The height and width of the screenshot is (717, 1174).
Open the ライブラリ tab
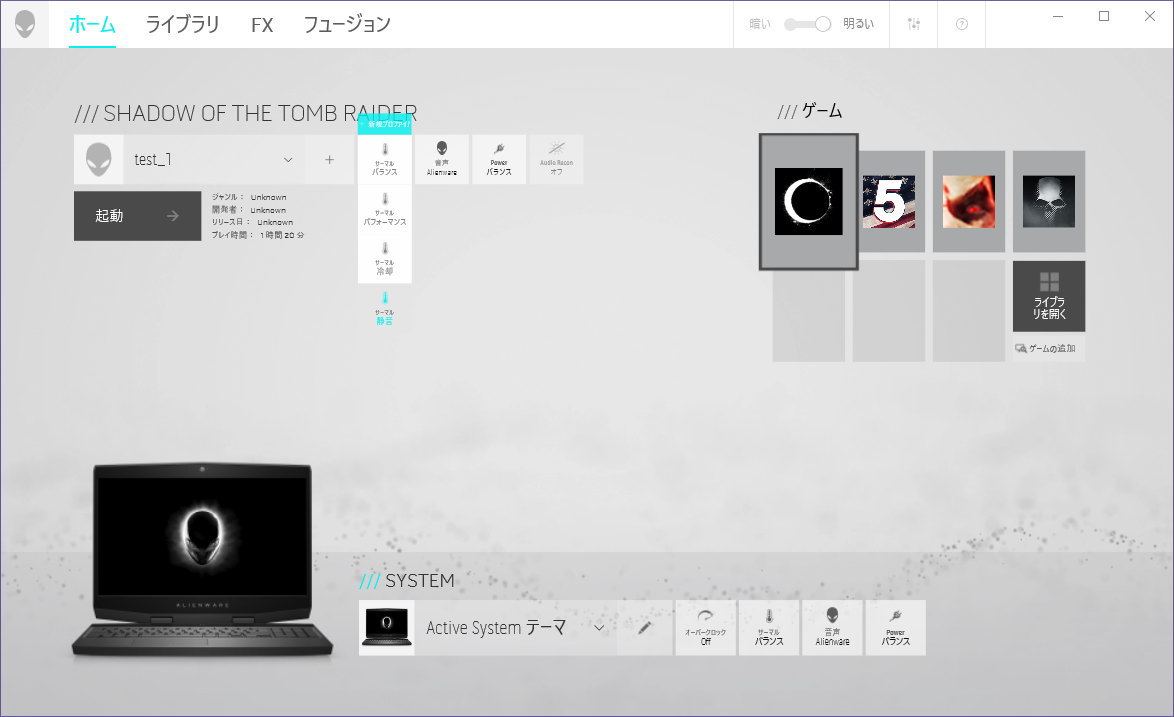pos(183,25)
